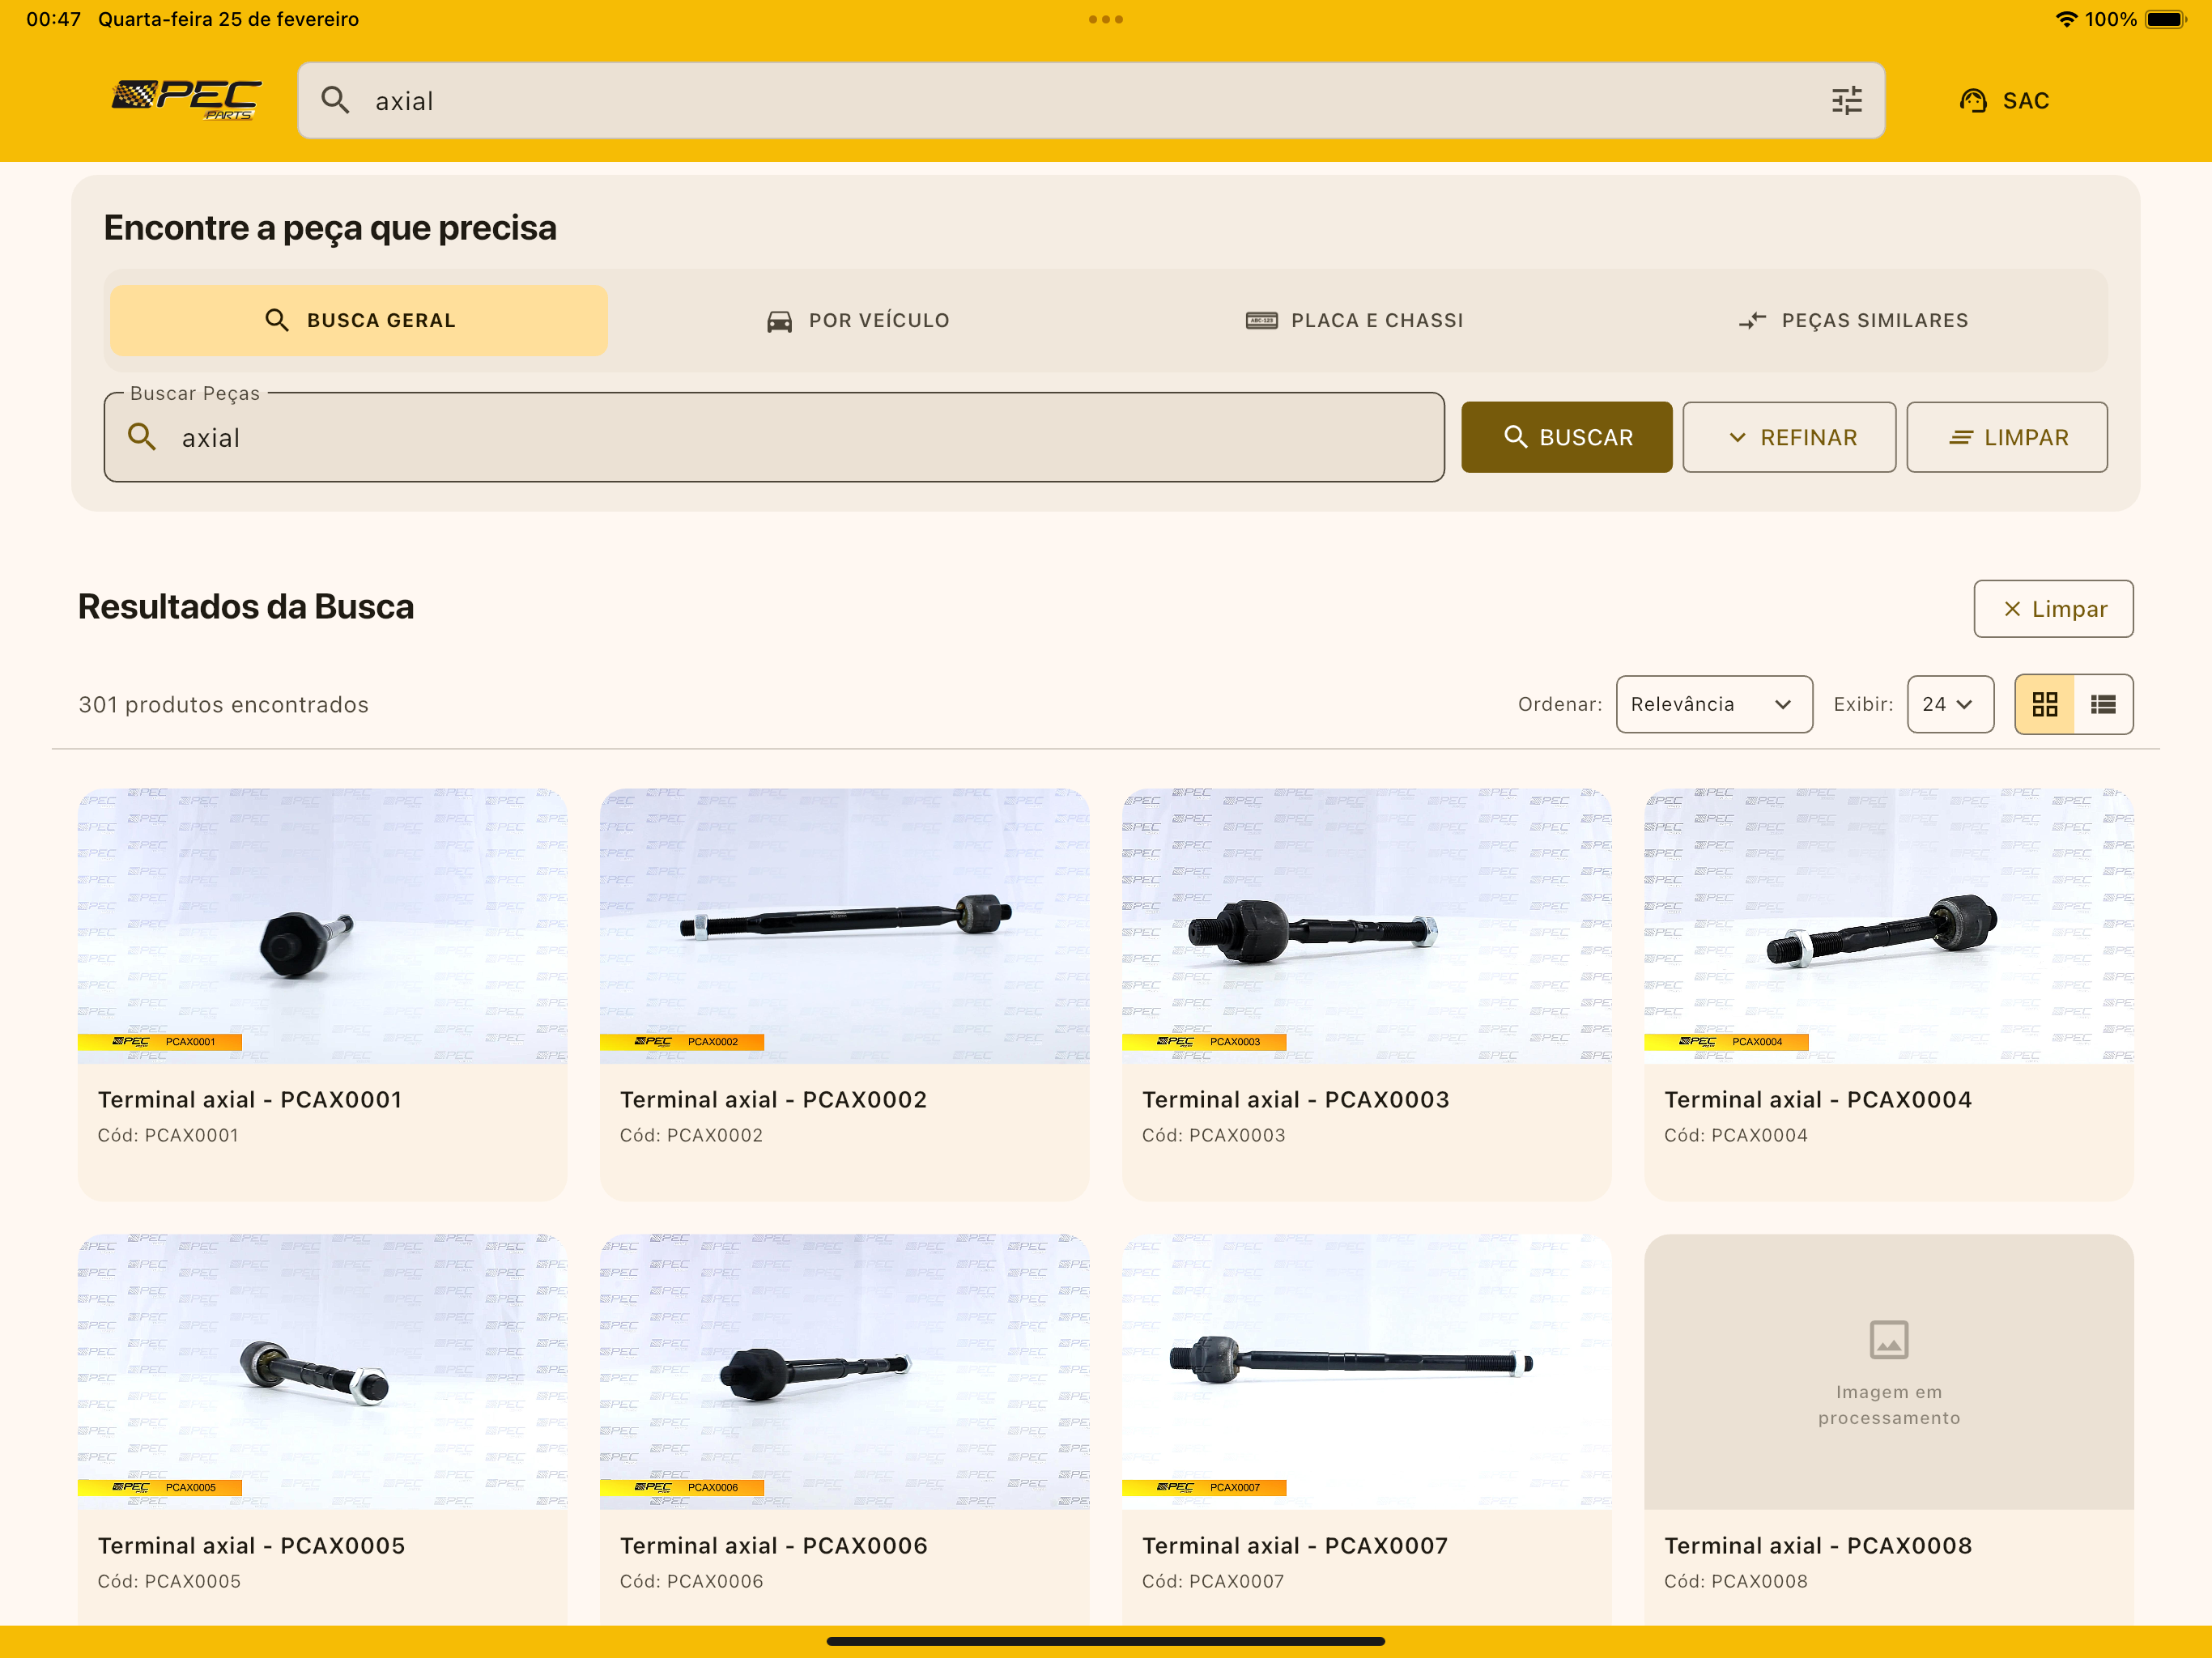Viewport: 2212px width, 1658px height.
Task: Click the 'Resultados da Busca' heading
Action: click(x=246, y=607)
